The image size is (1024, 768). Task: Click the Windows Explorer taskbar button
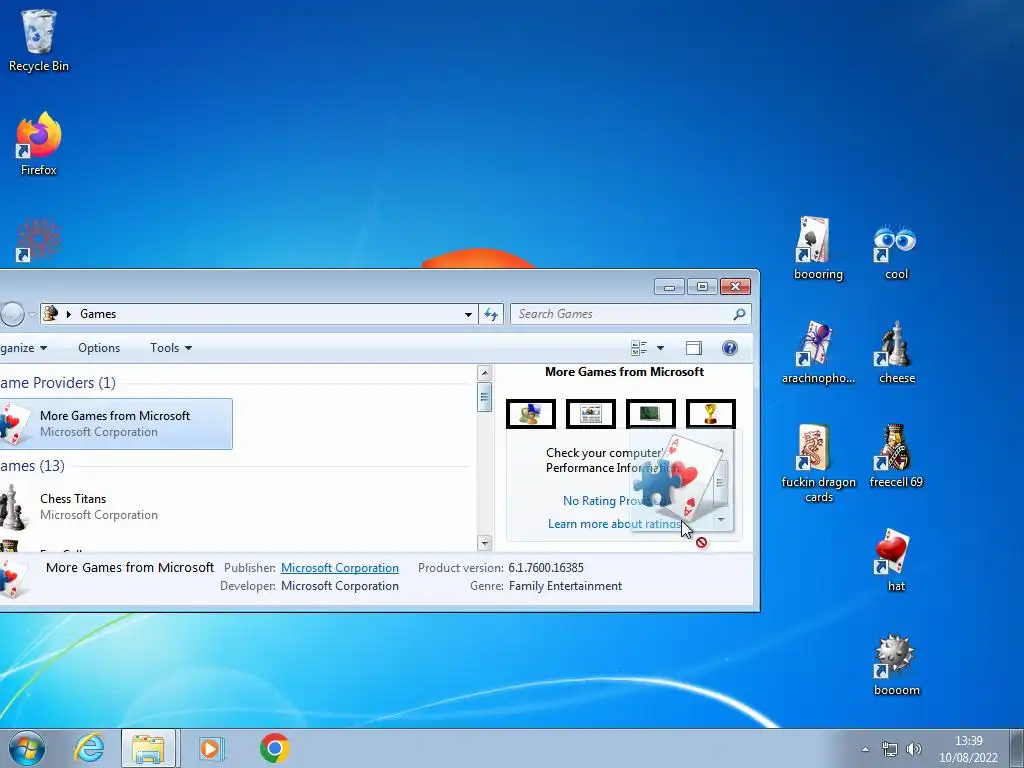click(148, 748)
